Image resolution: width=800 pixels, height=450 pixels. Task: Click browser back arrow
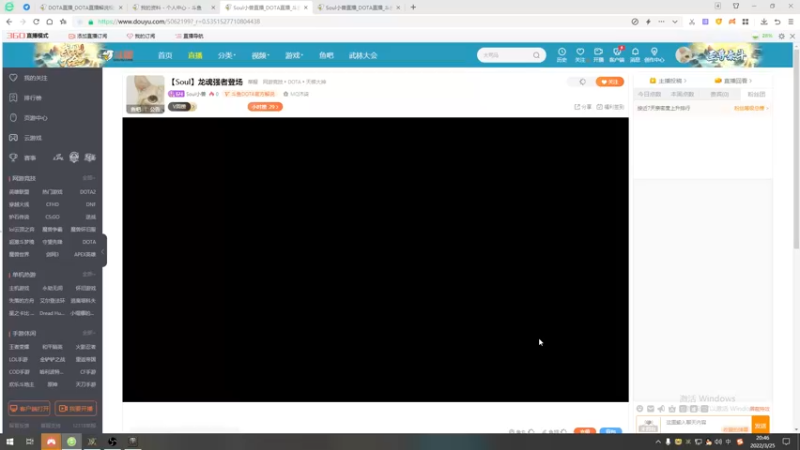click(9, 21)
